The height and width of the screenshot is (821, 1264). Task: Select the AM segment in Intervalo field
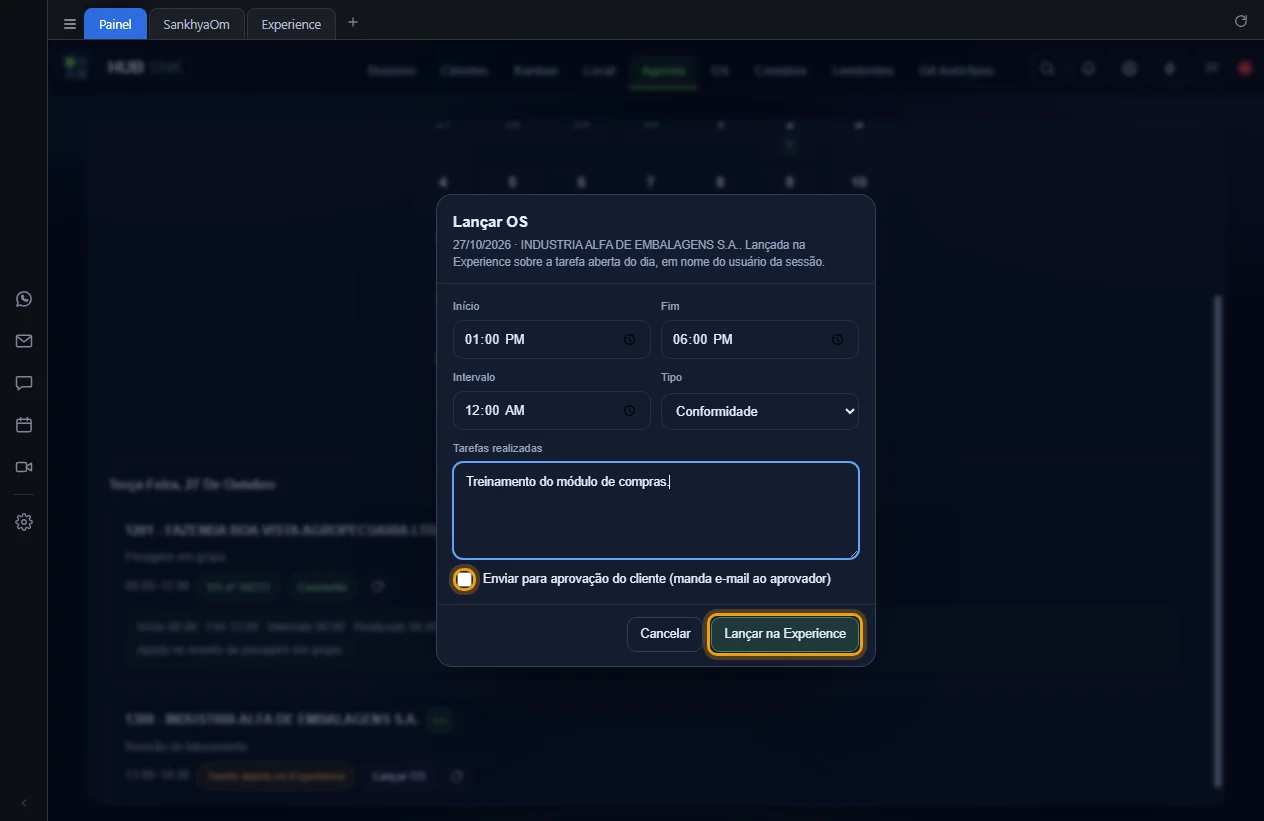[515, 410]
